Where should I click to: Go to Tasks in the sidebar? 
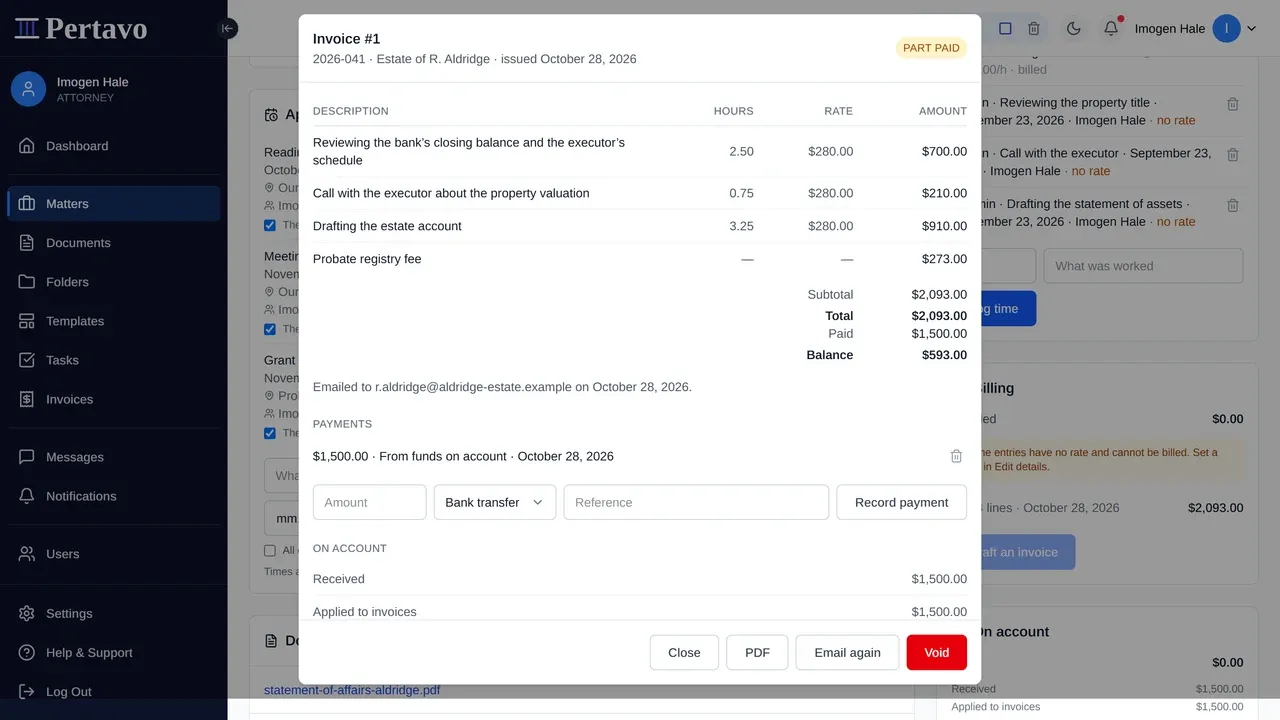pyautogui.click(x=113, y=360)
